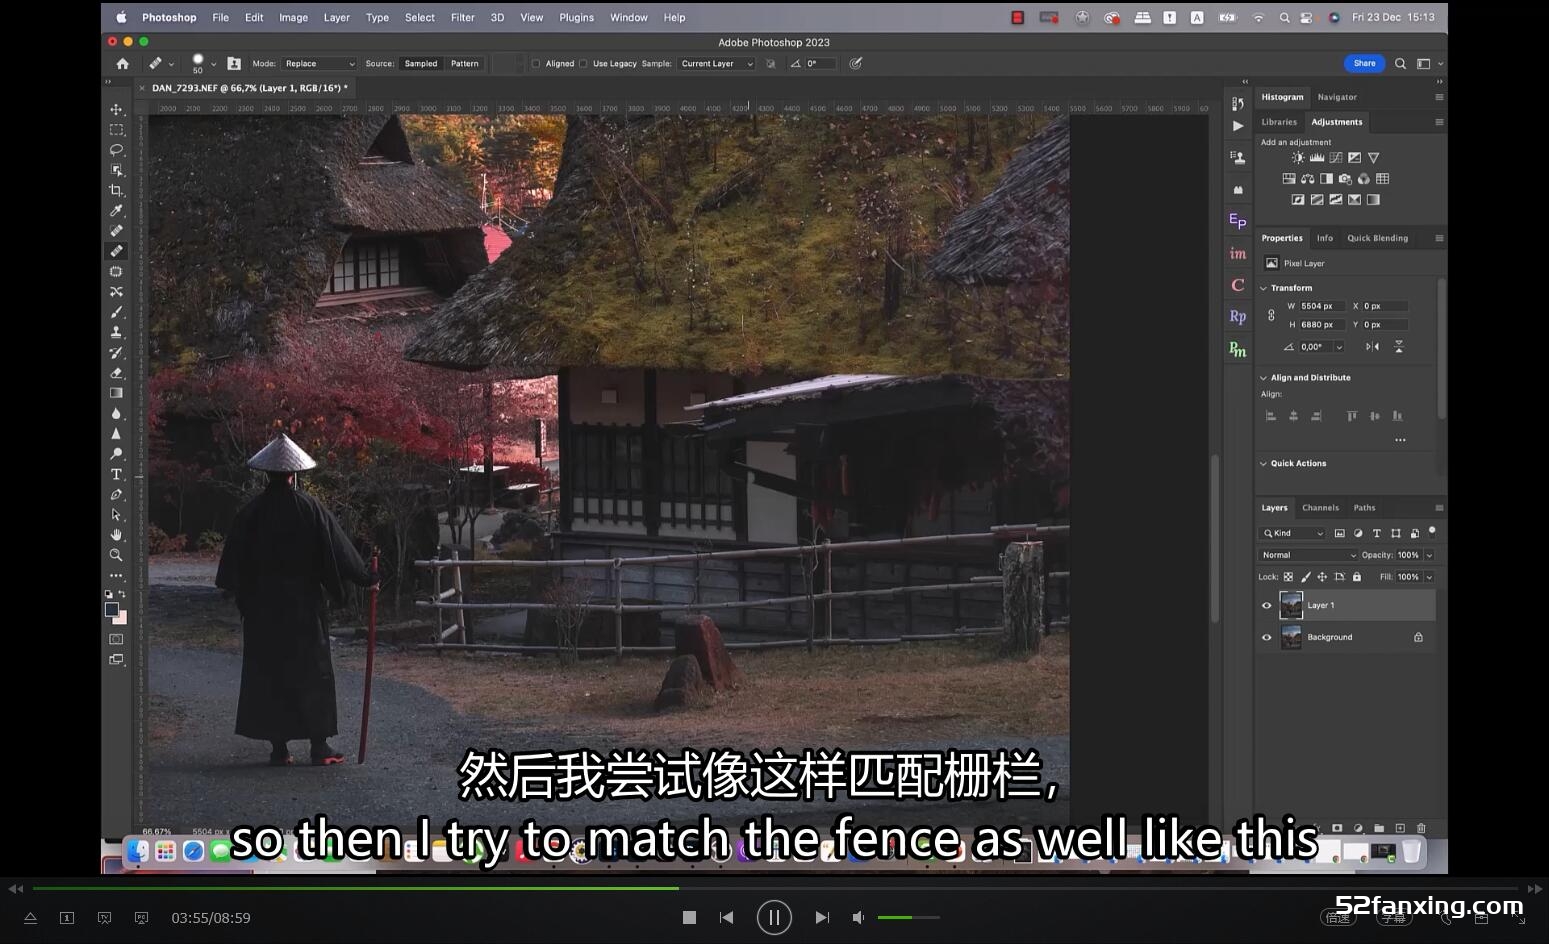Screen dimensions: 1549x944
Task: Open the Kind filter dropdown
Action: coord(1293,533)
